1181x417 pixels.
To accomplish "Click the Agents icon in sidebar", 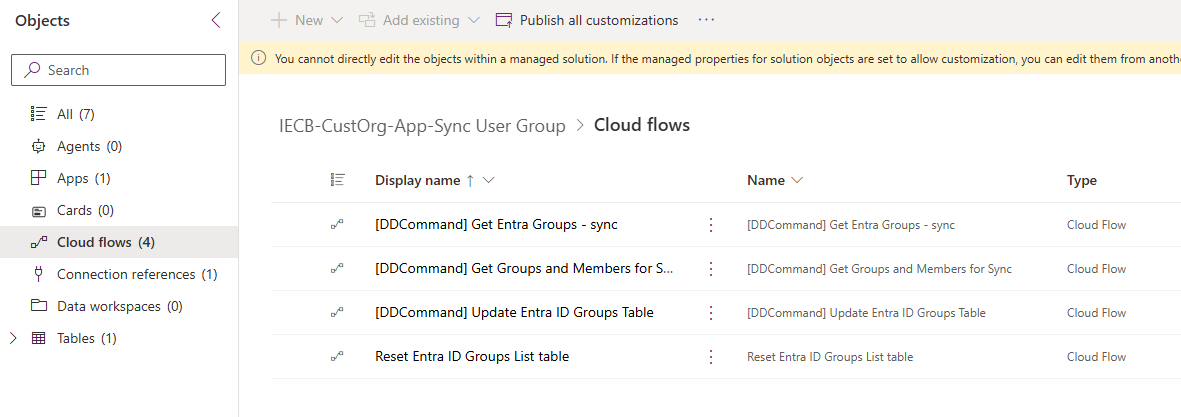I will pyautogui.click(x=39, y=146).
